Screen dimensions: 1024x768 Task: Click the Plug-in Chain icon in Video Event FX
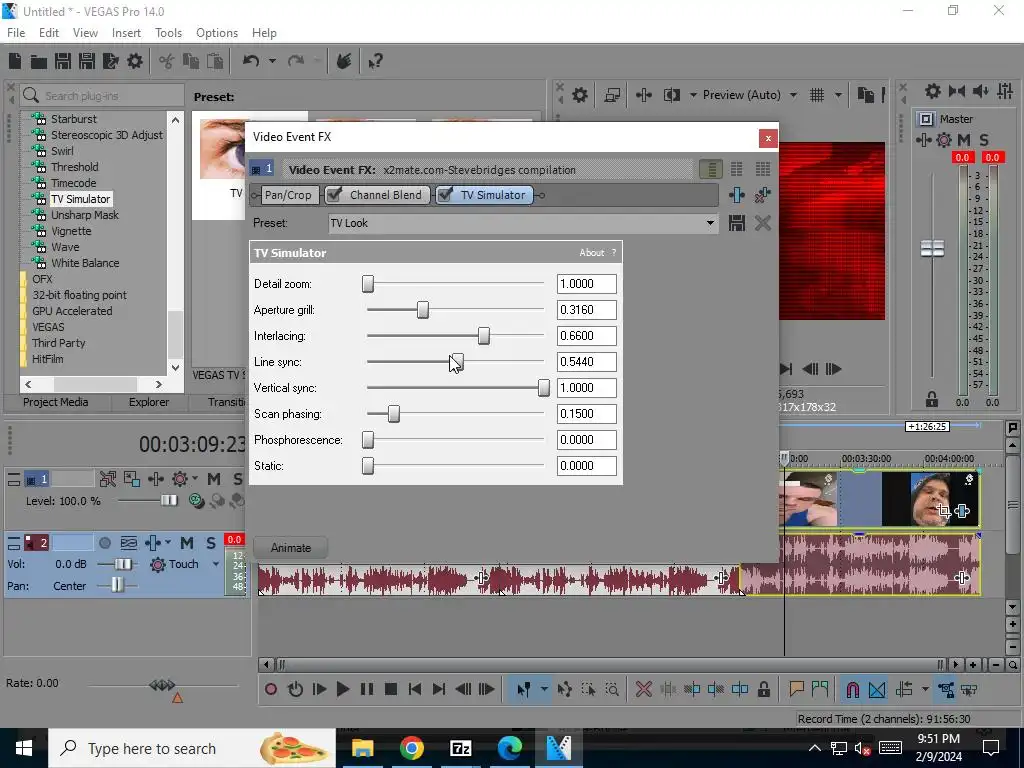(737, 195)
